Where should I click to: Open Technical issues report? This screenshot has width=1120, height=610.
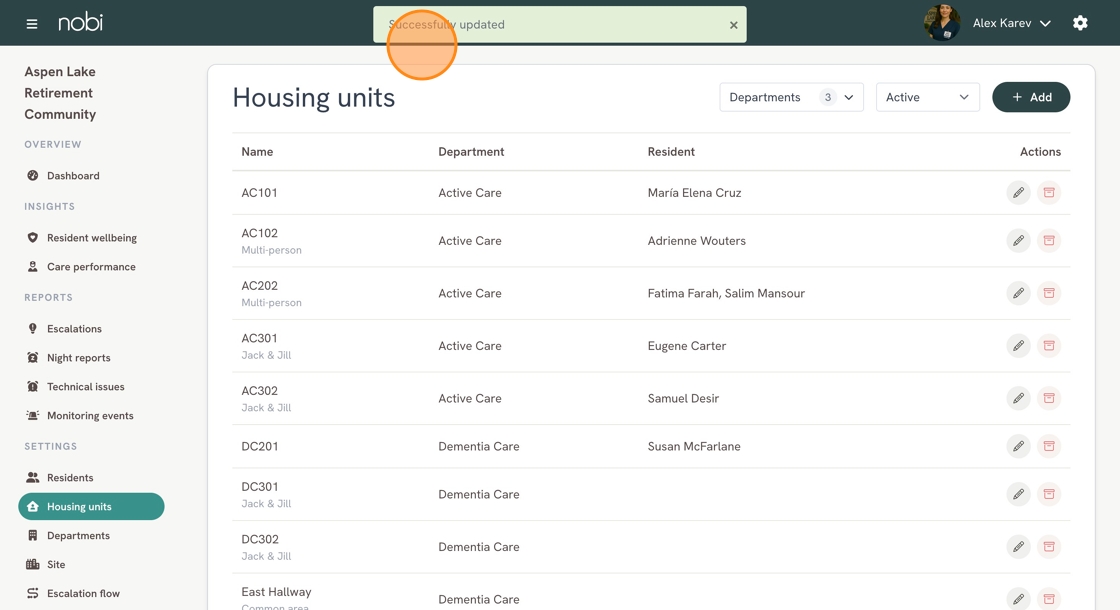tap(91, 386)
